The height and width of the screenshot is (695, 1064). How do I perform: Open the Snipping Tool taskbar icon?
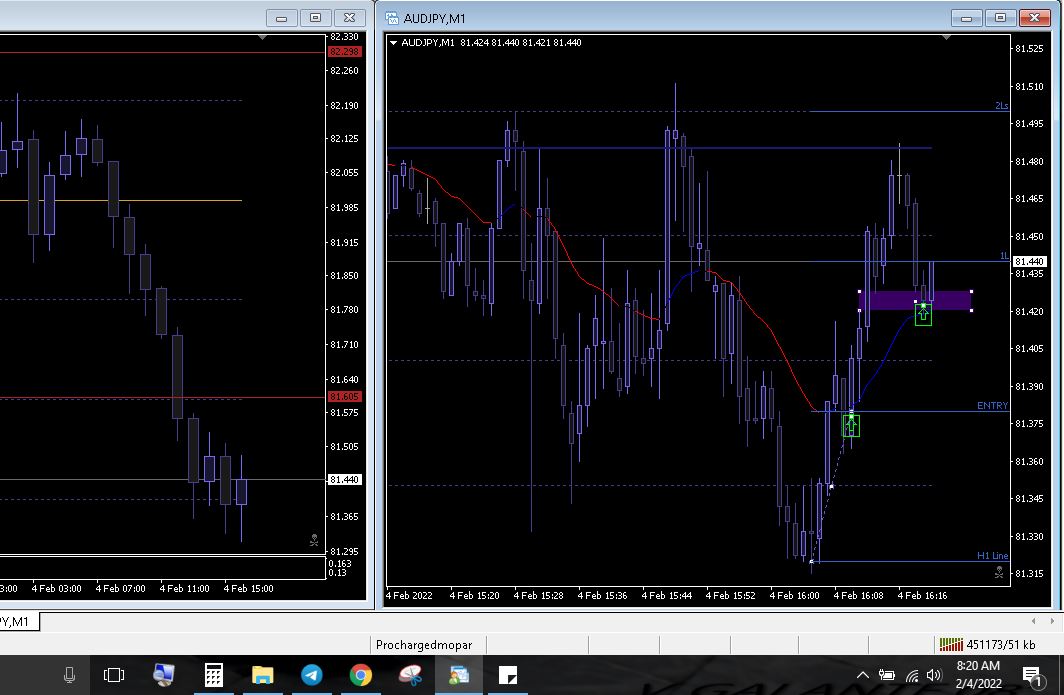point(410,675)
